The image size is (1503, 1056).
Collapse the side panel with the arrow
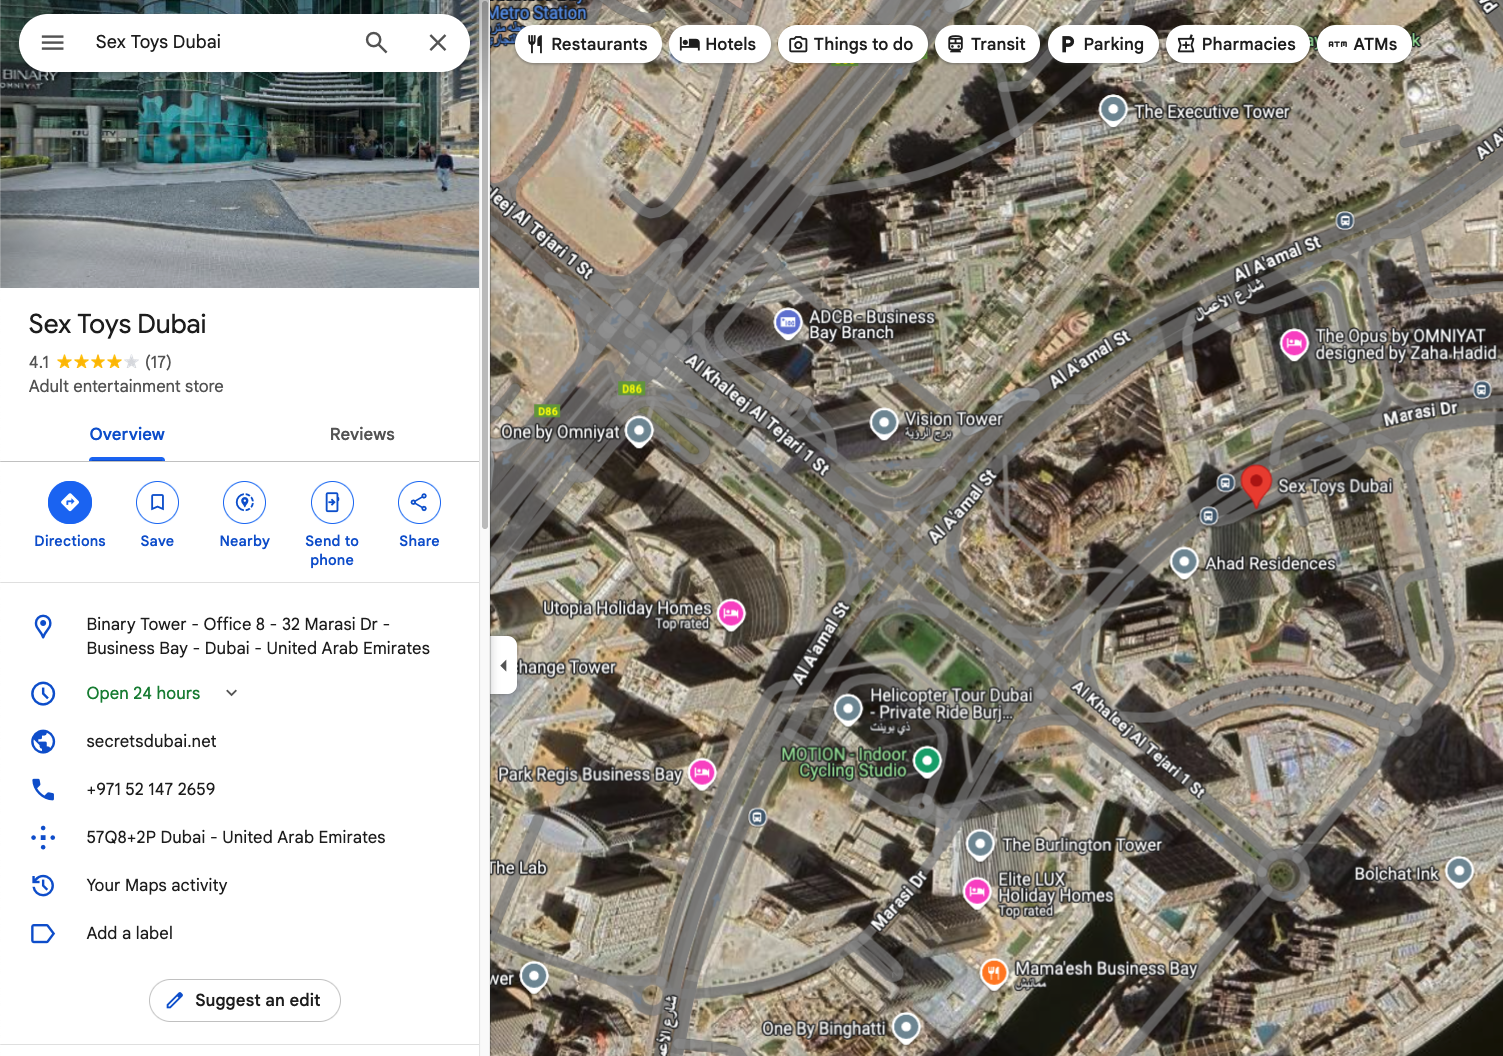504,665
